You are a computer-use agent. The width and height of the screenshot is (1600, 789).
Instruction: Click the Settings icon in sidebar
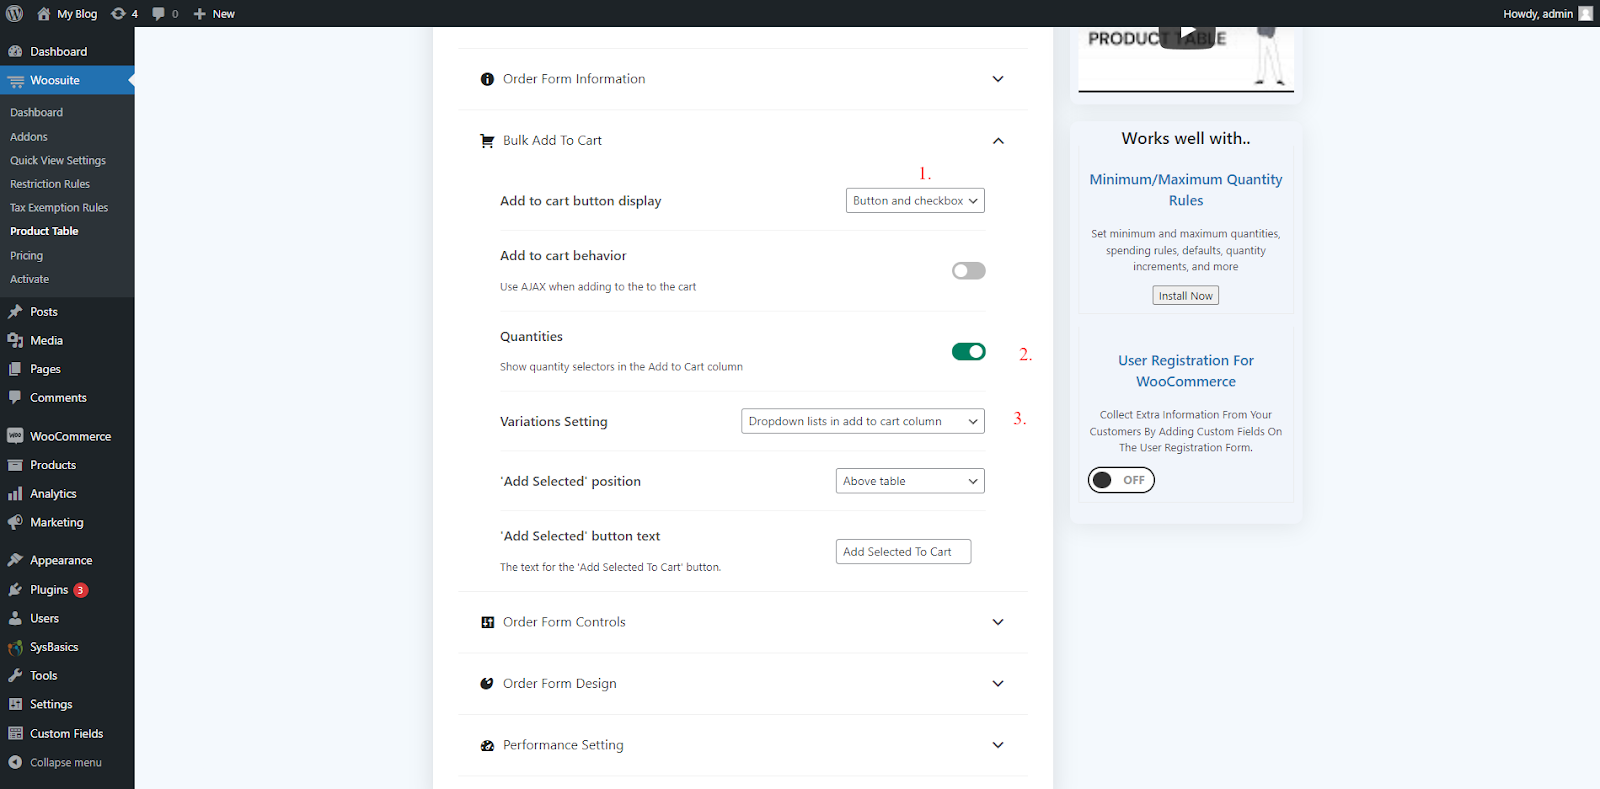[15, 705]
